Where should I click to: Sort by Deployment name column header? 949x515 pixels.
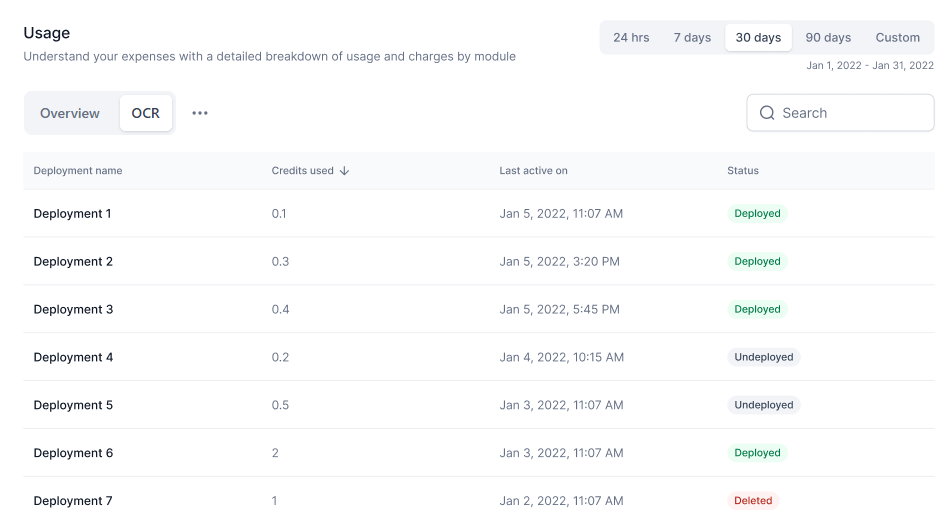click(x=77, y=171)
